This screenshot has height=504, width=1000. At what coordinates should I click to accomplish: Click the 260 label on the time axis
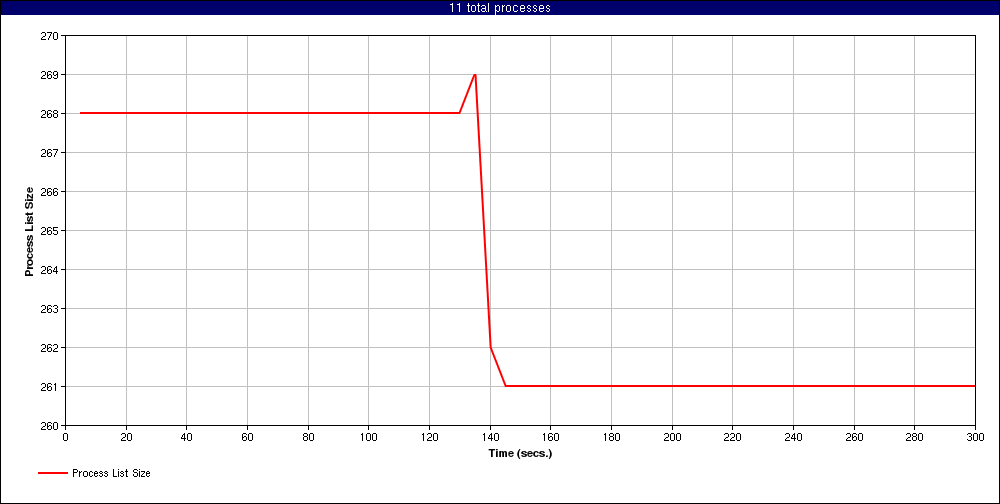[854, 437]
